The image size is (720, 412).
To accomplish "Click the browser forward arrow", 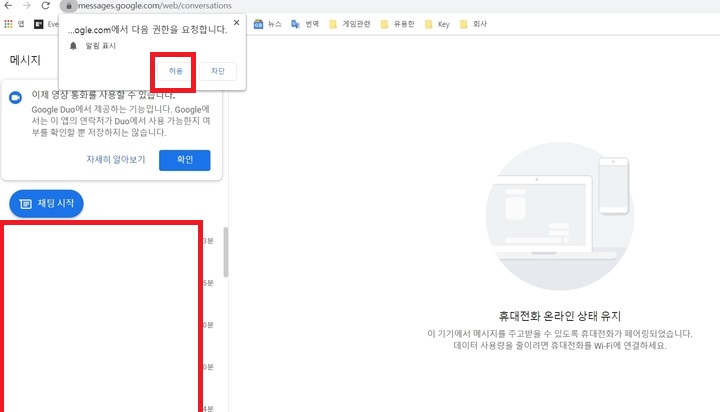I will click(27, 6).
